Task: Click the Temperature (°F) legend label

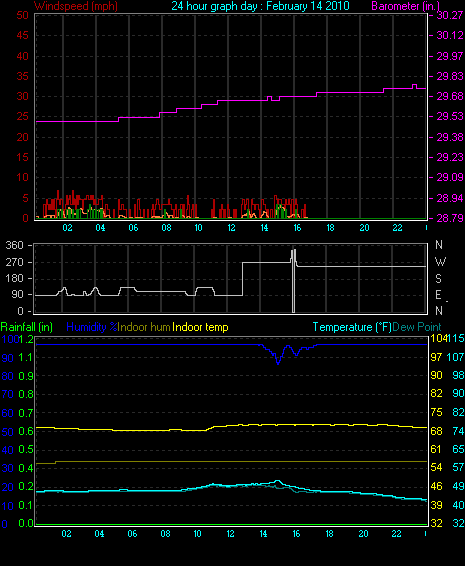Action: pos(352,327)
